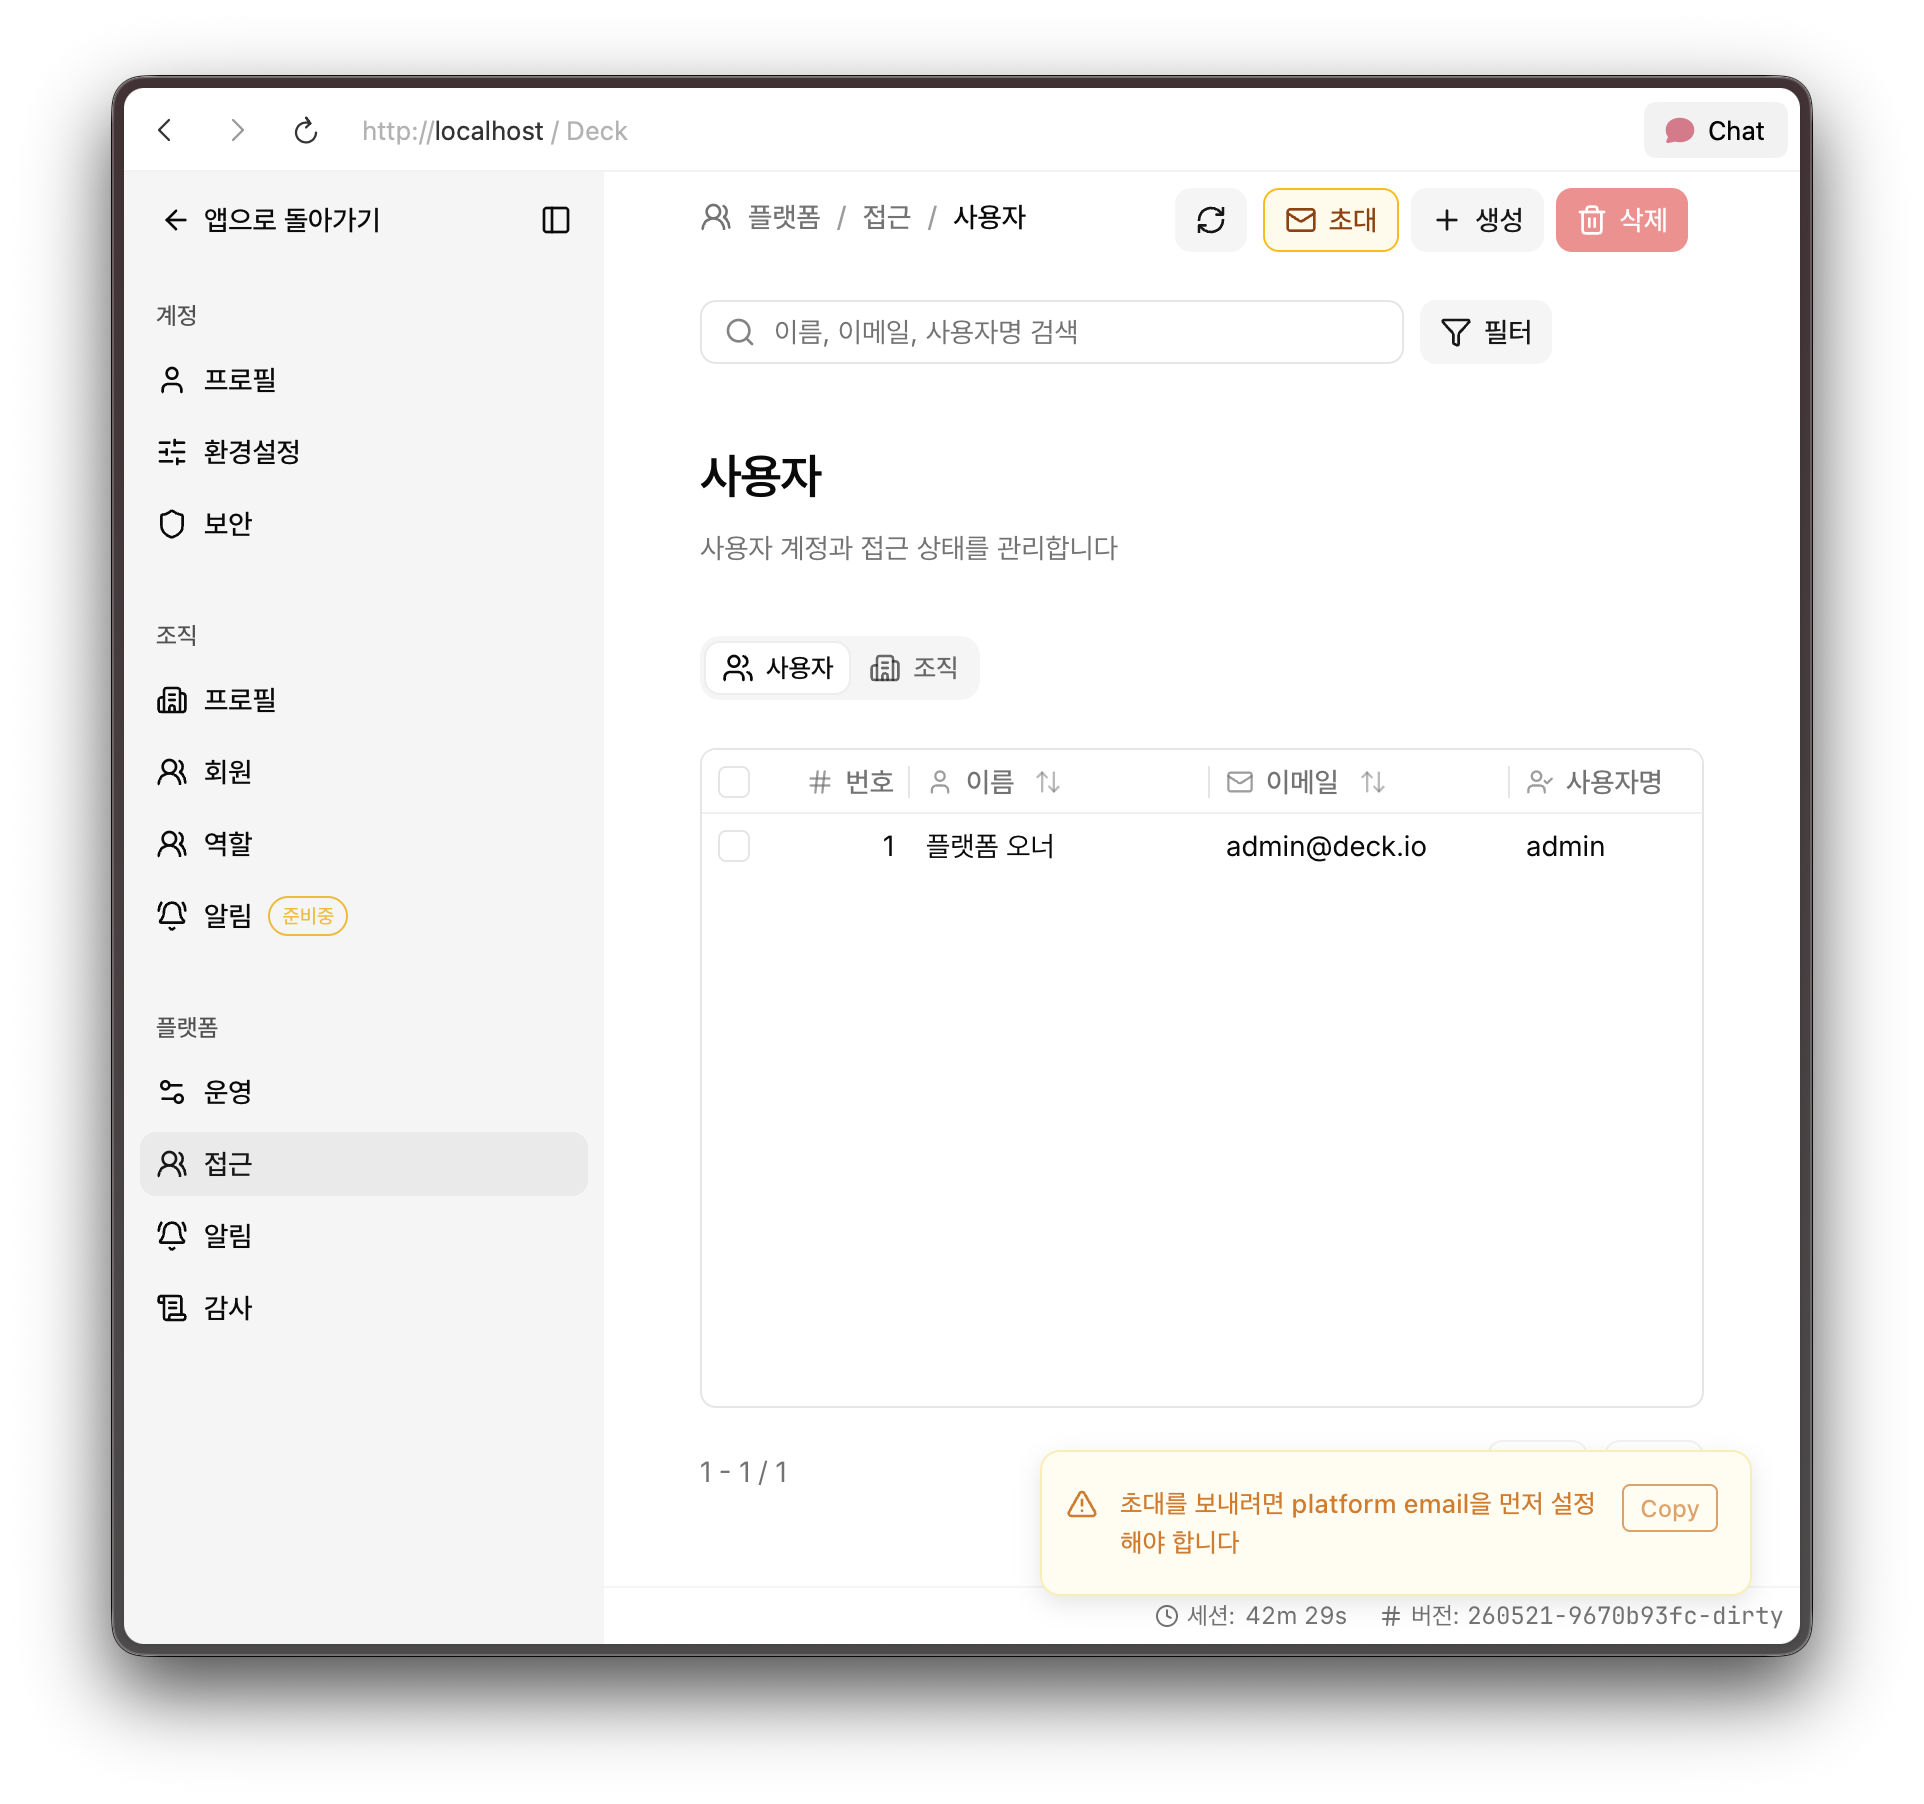Switch to the 조직 tab
Image resolution: width=1924 pixels, height=1804 pixels.
[x=914, y=668]
